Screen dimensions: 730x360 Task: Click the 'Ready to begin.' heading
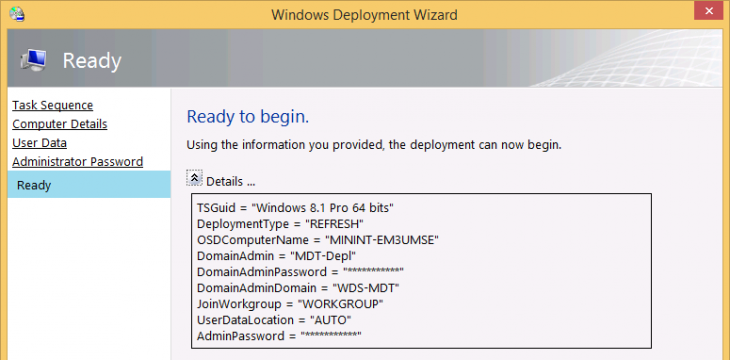(248, 117)
